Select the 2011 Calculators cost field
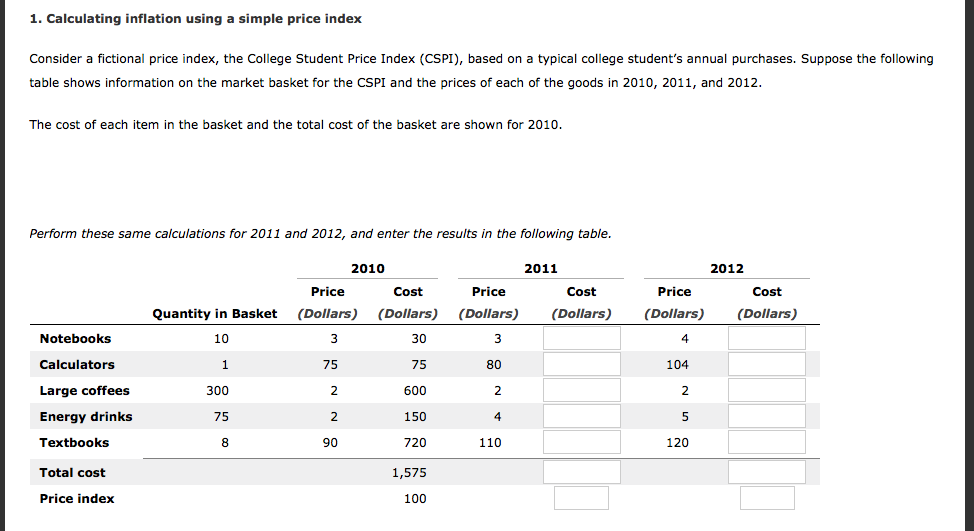Screen dimensions: 974x531 581,365
